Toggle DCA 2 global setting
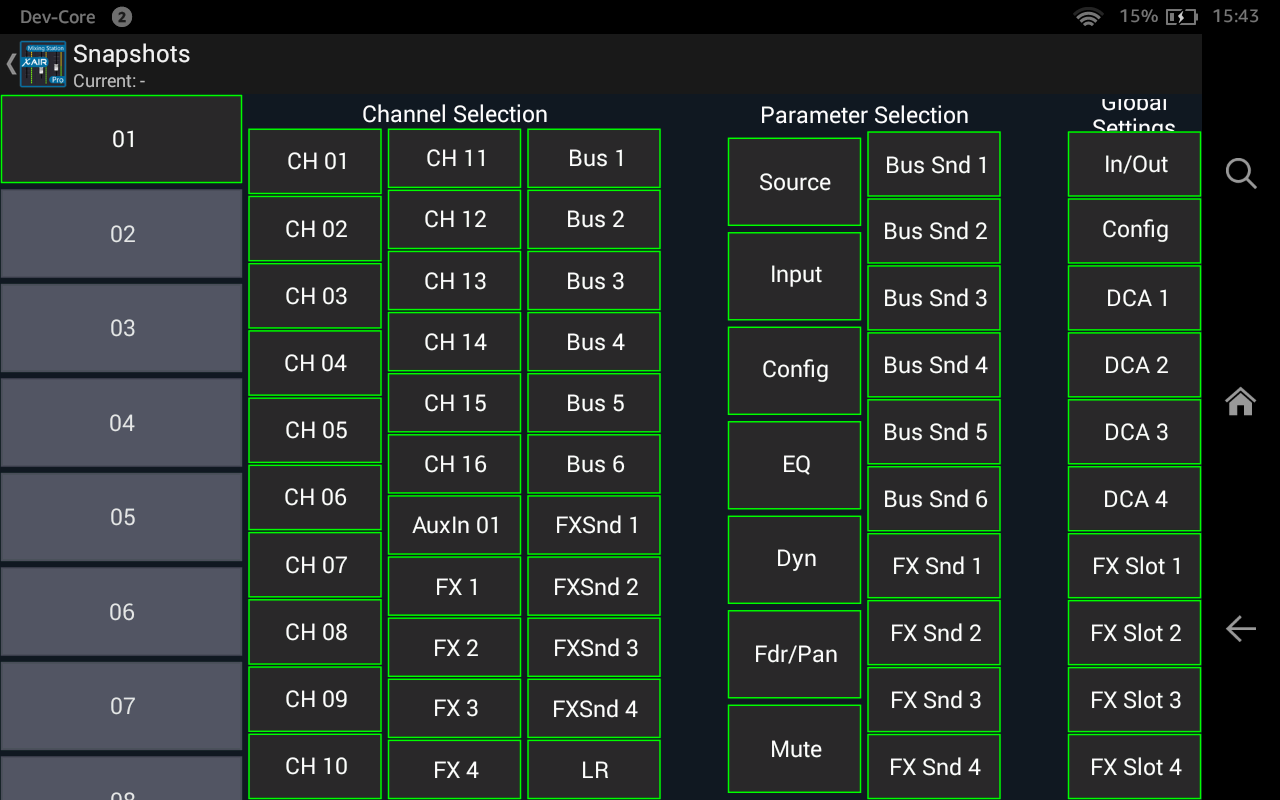The width and height of the screenshot is (1280, 800). coord(1135,365)
